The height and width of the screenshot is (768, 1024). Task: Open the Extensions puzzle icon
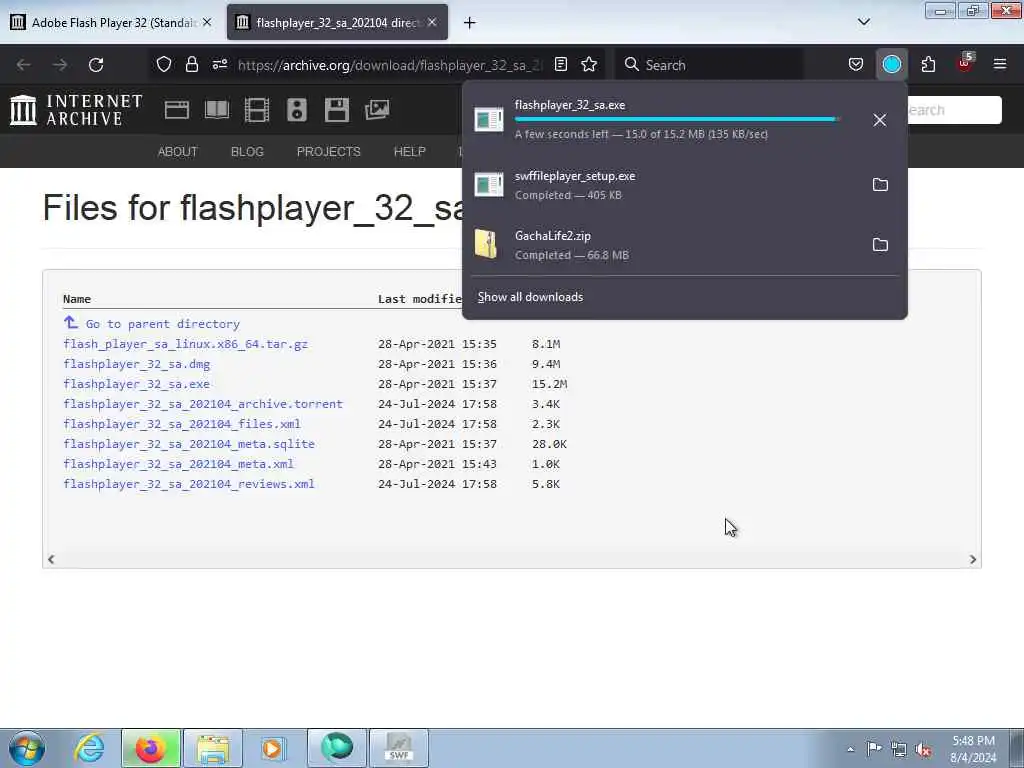coord(928,65)
